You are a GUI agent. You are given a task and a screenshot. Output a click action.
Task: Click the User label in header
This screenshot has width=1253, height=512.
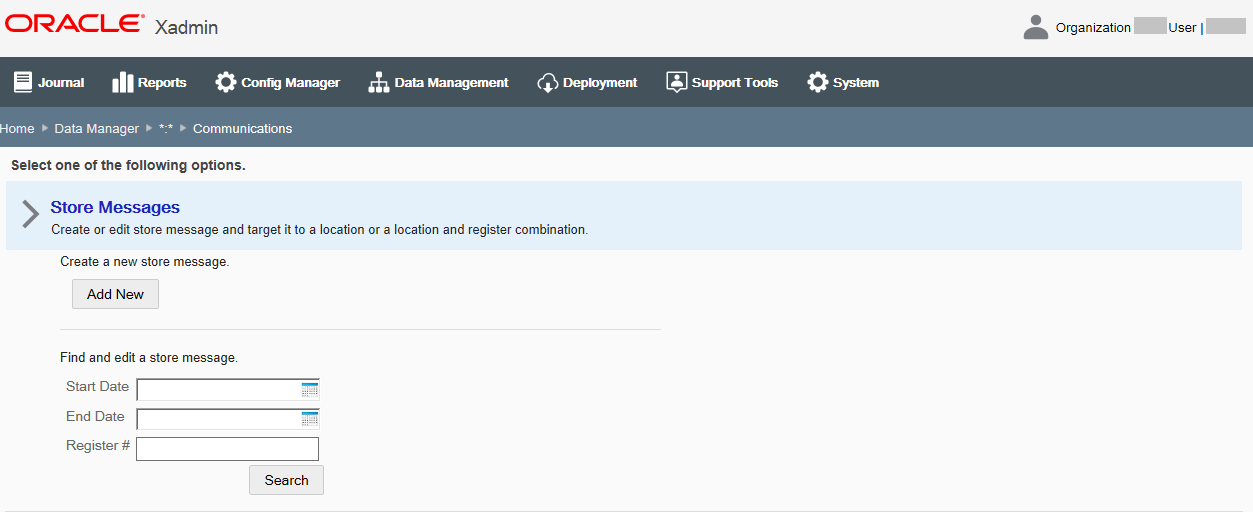coord(1182,28)
